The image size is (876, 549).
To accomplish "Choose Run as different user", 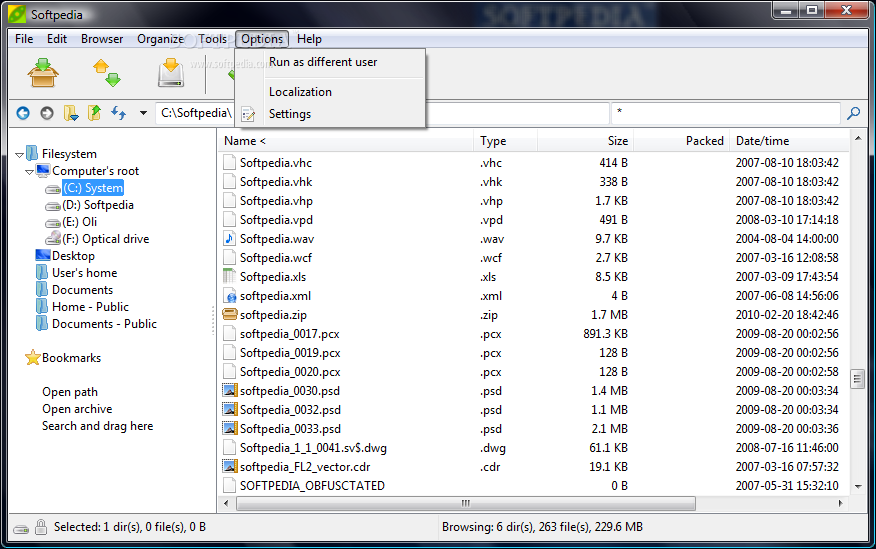I will [330, 62].
